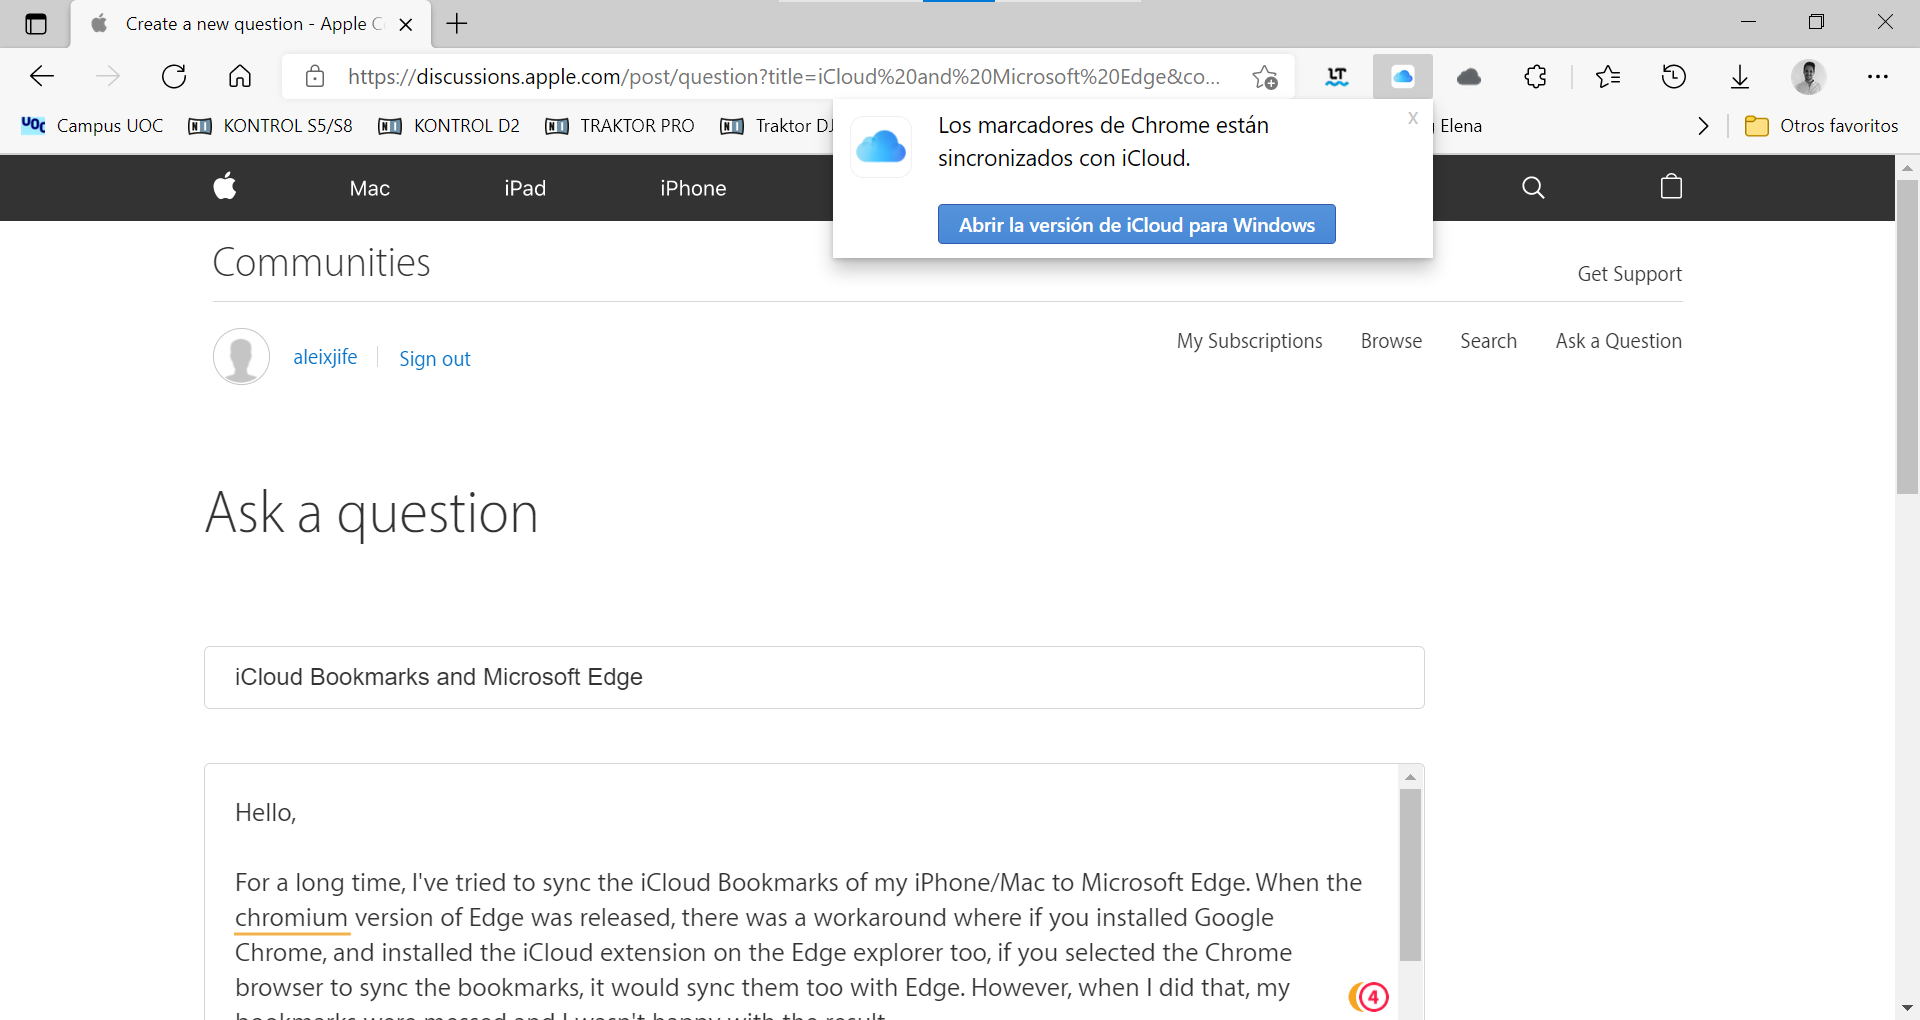The height and width of the screenshot is (1020, 1920).
Task: Open the browser Extensions puzzle icon
Action: click(x=1536, y=77)
